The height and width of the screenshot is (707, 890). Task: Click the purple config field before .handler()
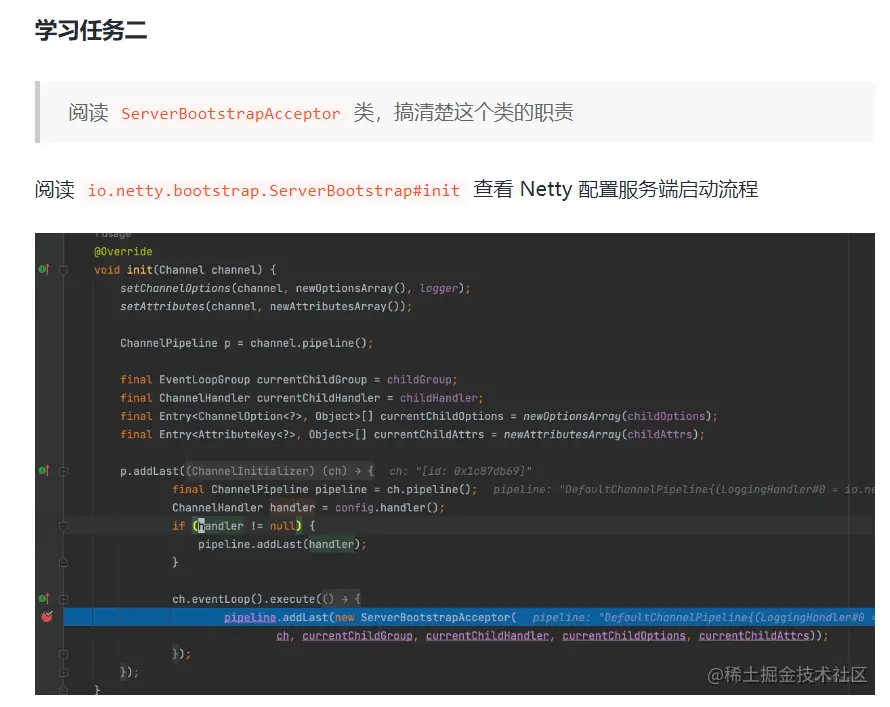coord(354,507)
